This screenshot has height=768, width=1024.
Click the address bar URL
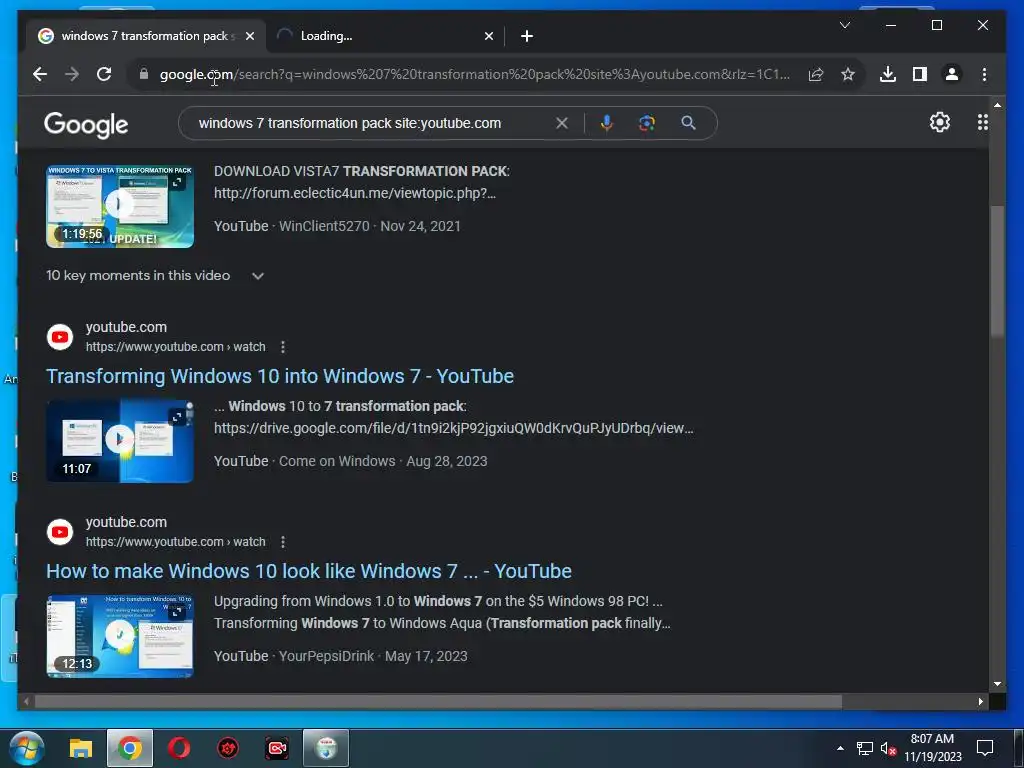[x=475, y=74]
